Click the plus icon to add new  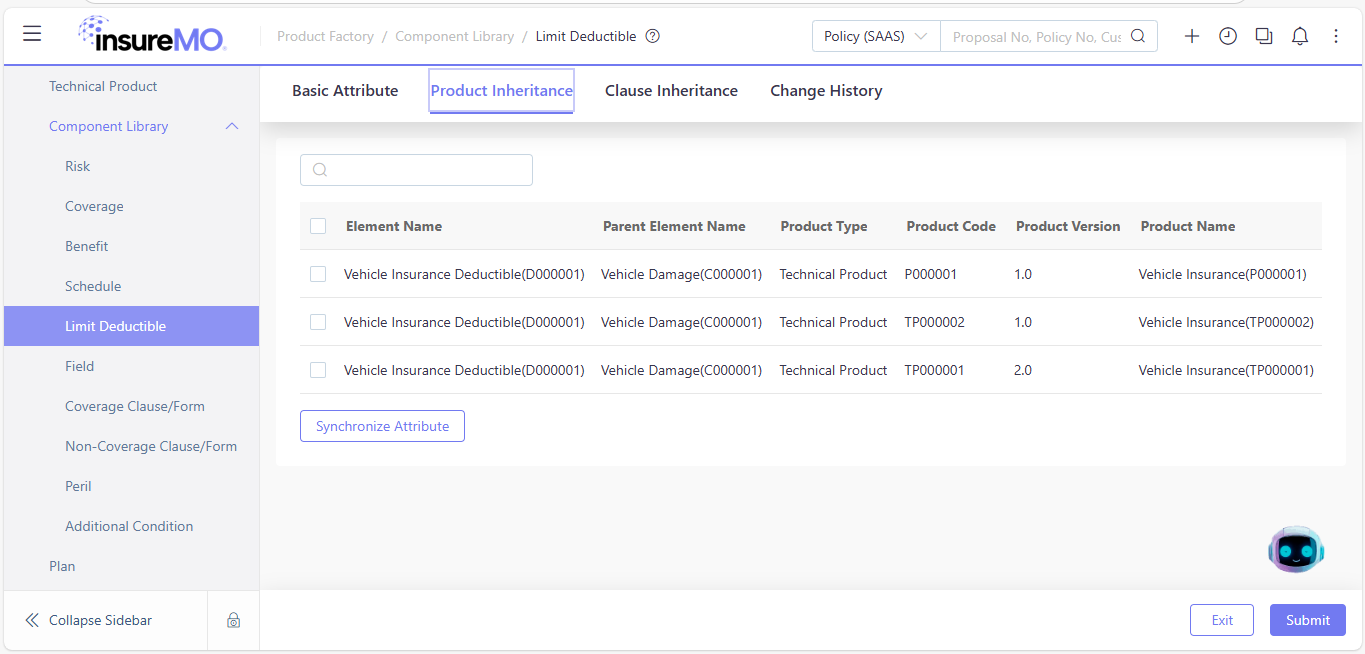[1192, 36]
